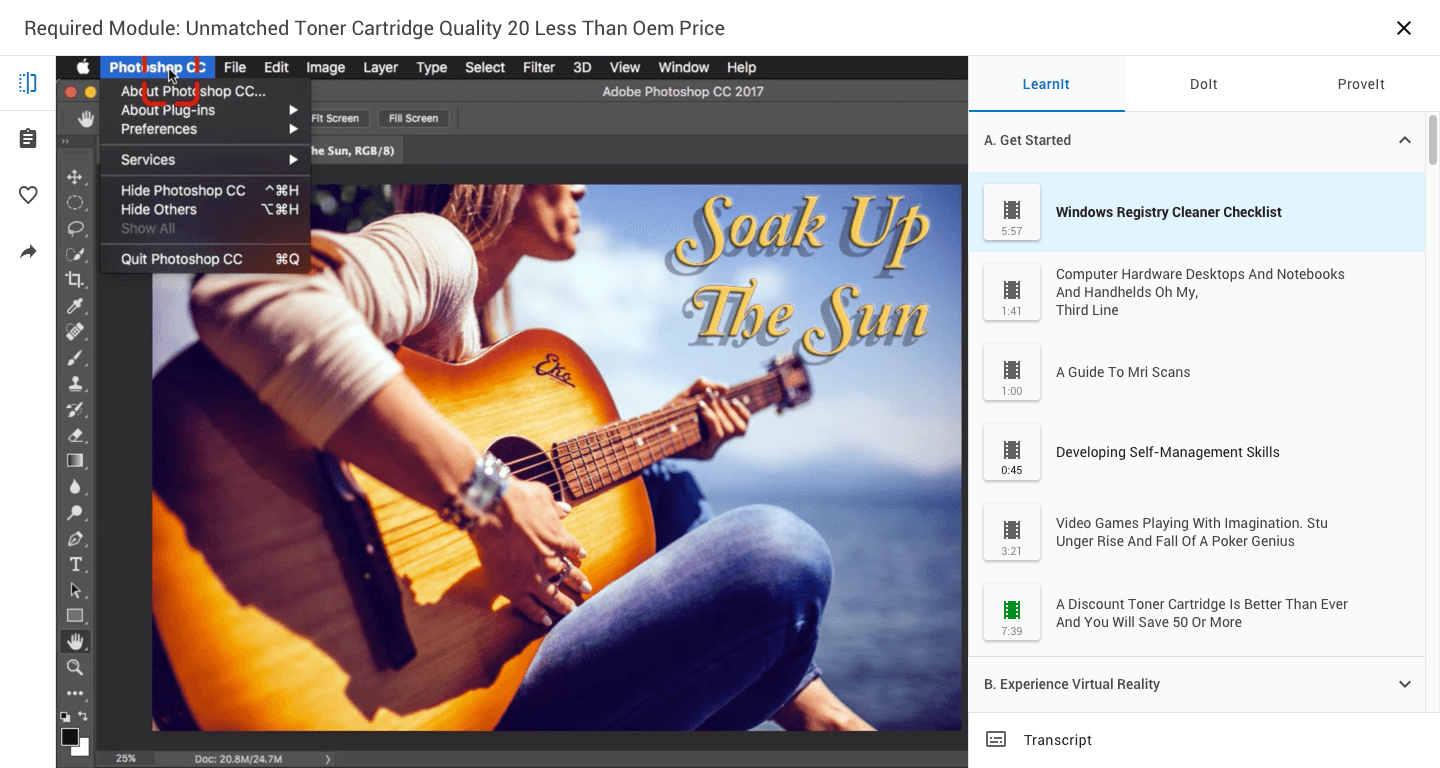Select the Quick Selection brush tool
Image resolution: width=1440 pixels, height=768 pixels.
tap(75, 254)
